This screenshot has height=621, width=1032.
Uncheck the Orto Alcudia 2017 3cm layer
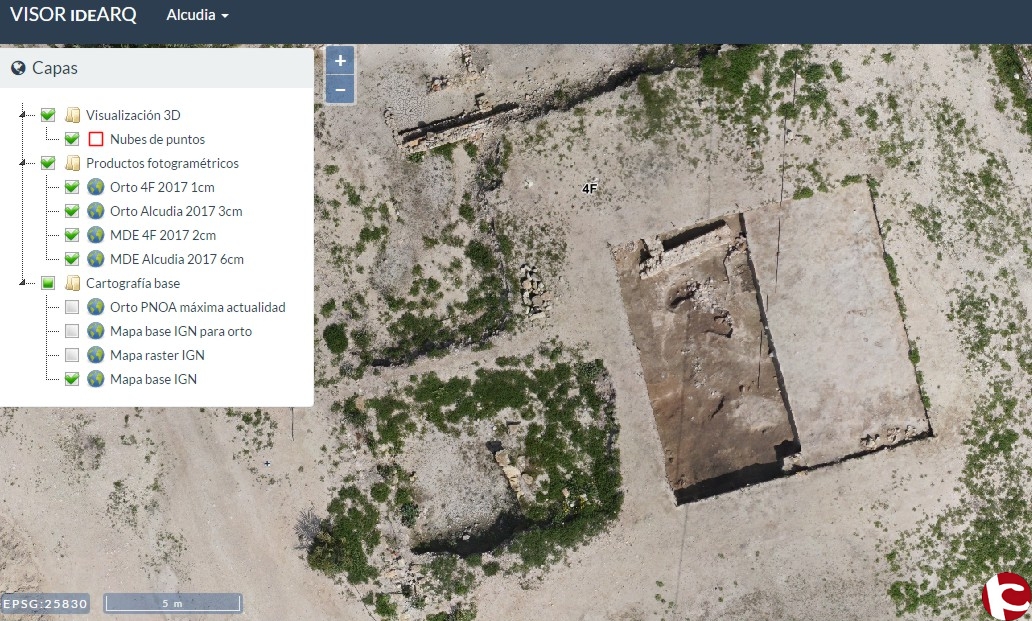72,211
